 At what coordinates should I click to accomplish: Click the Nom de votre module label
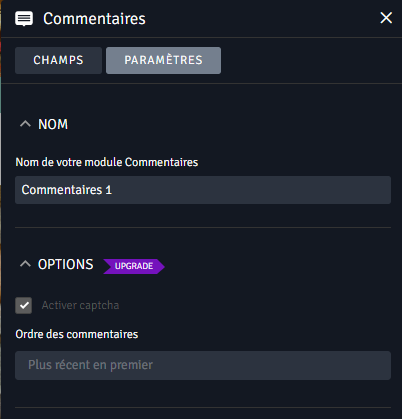click(107, 162)
